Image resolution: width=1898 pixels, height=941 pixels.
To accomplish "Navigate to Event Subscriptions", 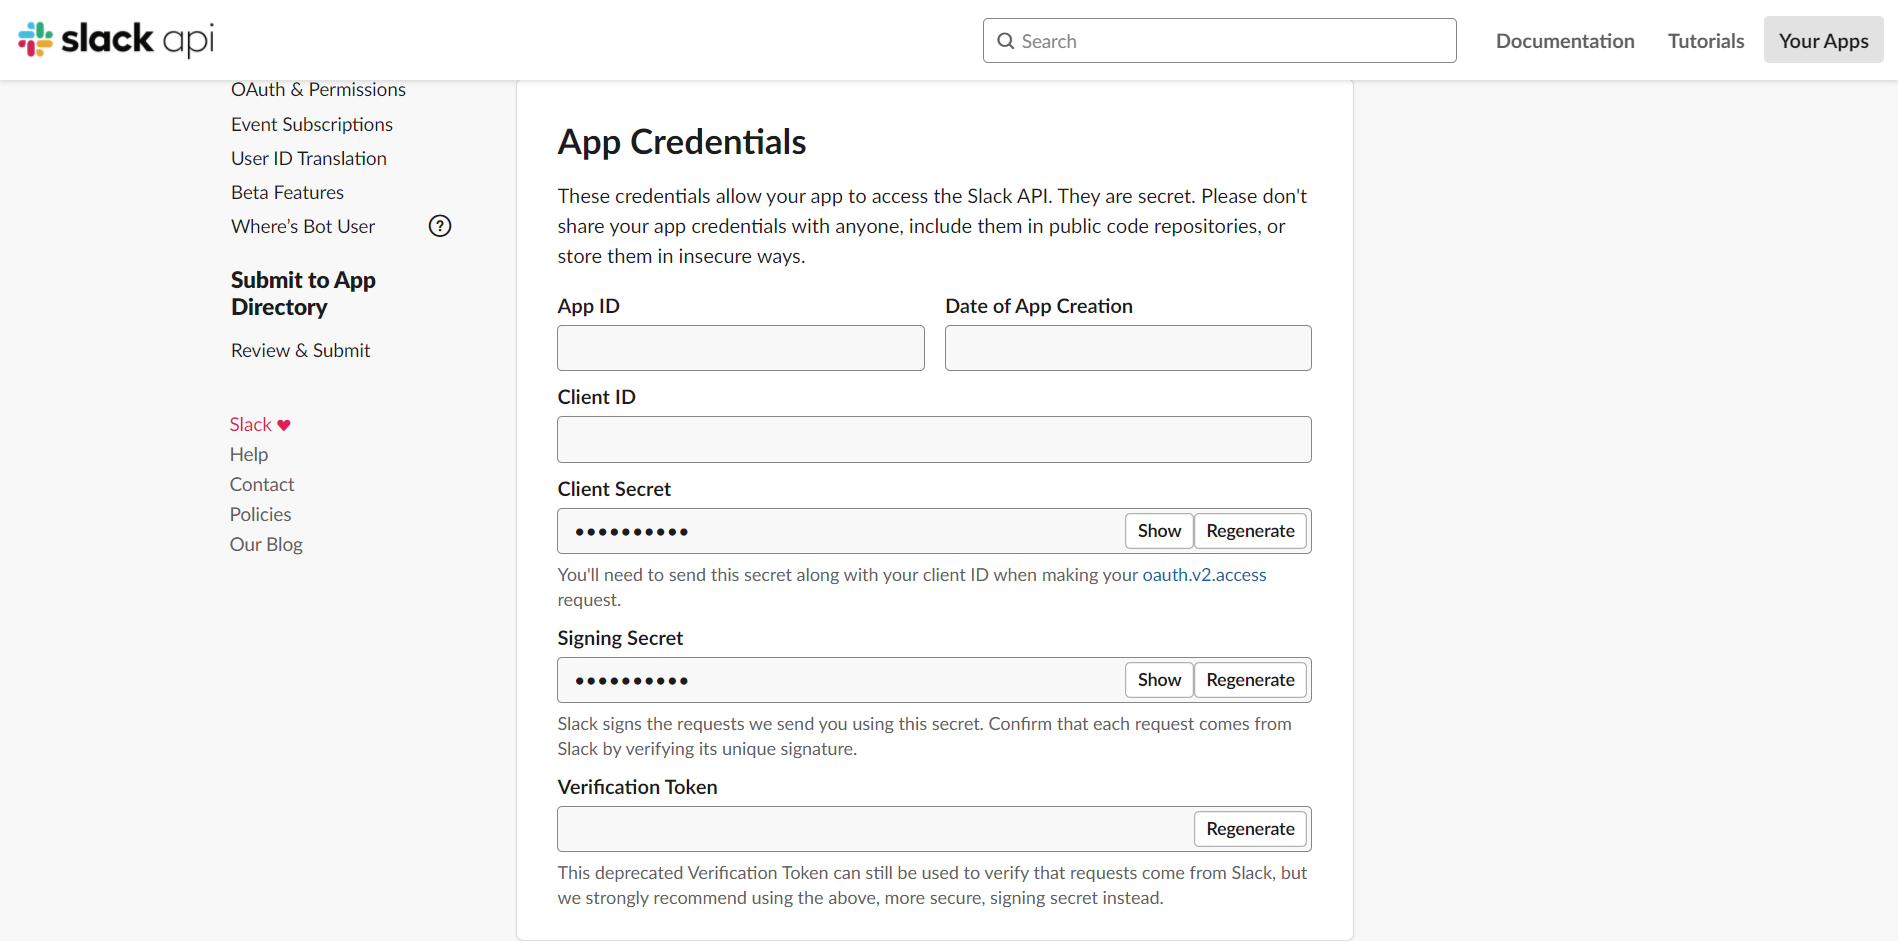I will [x=312, y=124].
